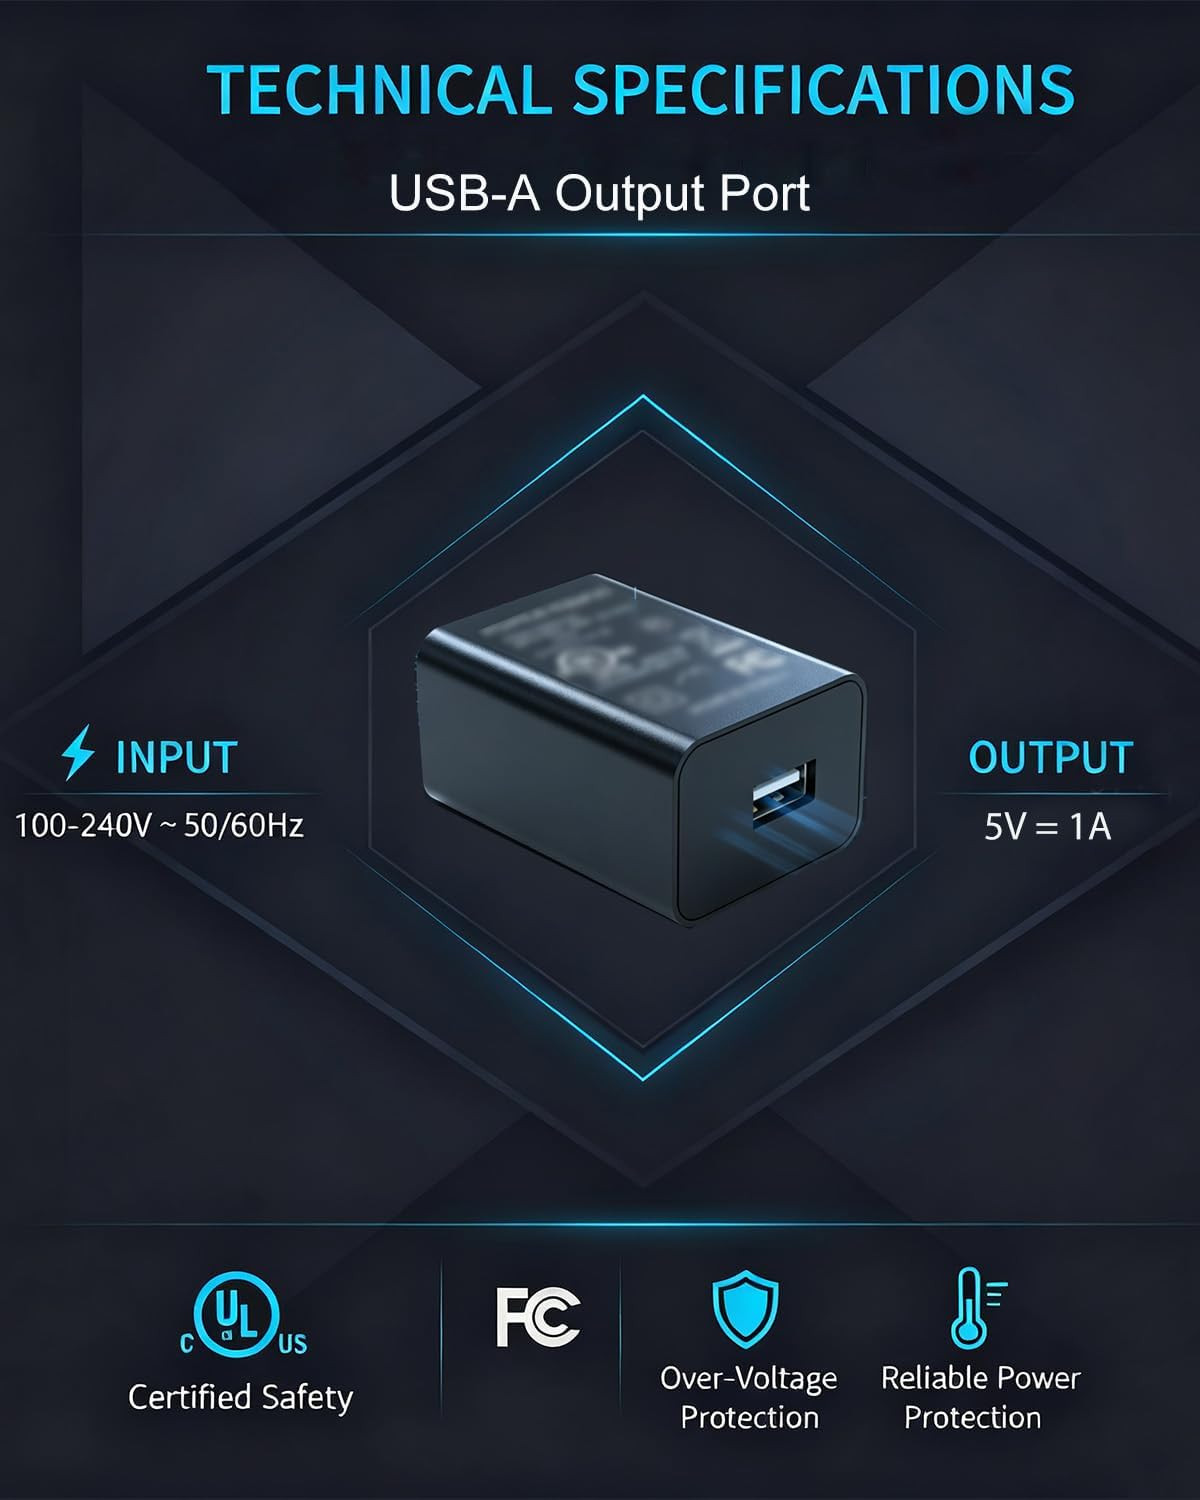This screenshot has width=1200, height=1500.
Task: Click the FCC logo
Action: pyautogui.click(x=538, y=1315)
